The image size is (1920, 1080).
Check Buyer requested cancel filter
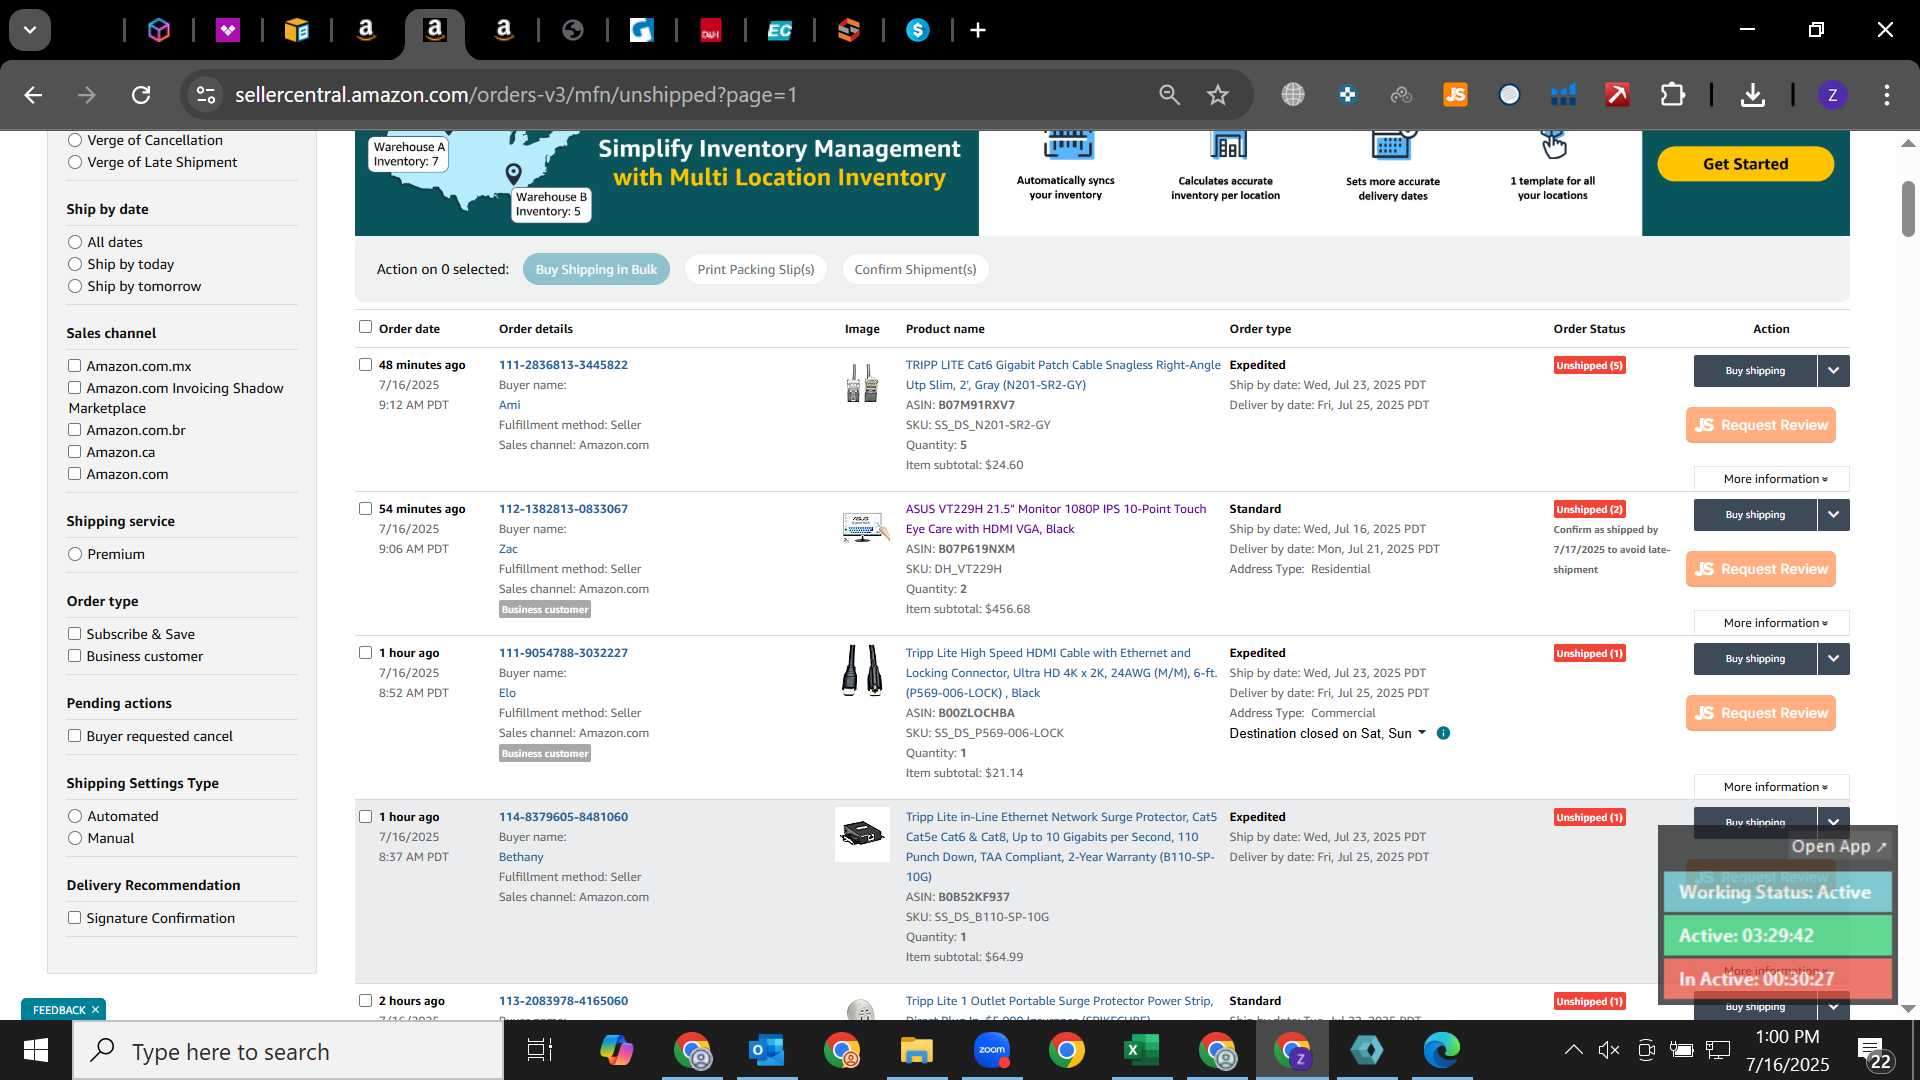point(74,736)
